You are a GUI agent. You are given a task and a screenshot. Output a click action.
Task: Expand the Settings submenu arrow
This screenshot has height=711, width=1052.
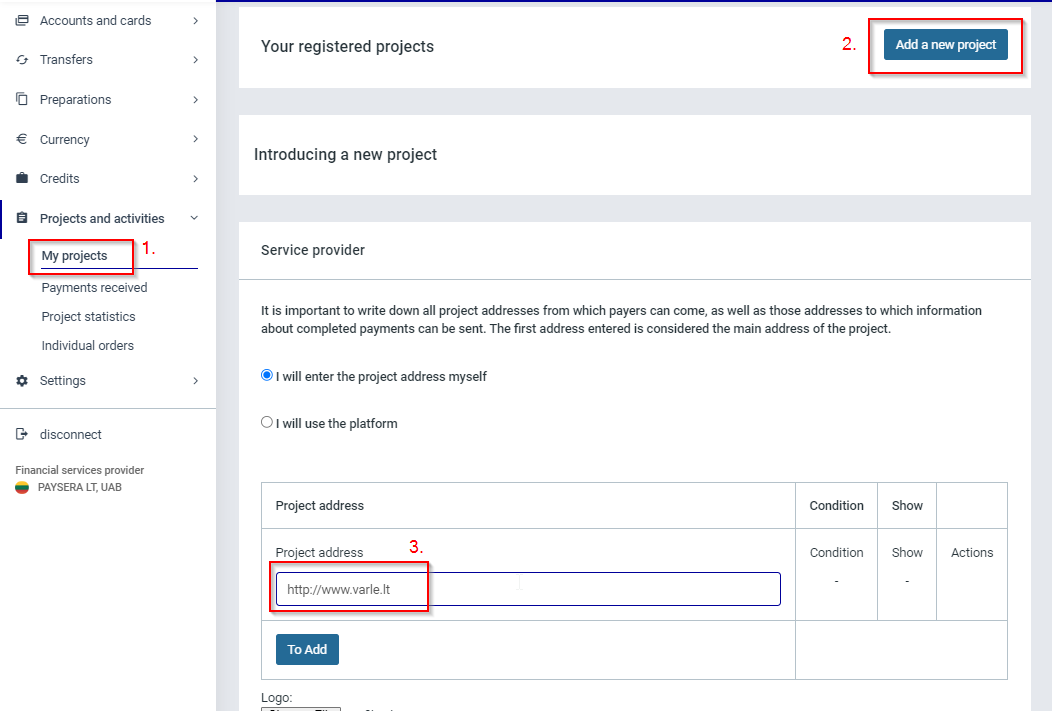(195, 381)
